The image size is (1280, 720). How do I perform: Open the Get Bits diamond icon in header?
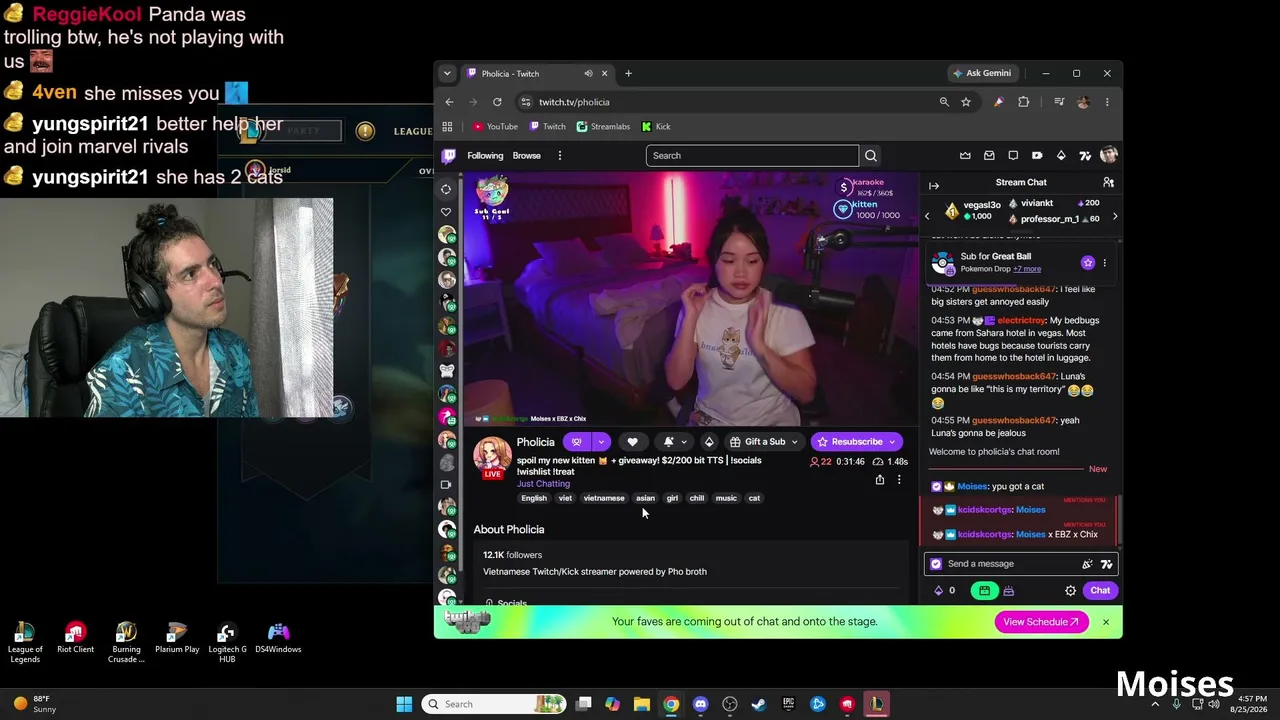(x=1061, y=155)
